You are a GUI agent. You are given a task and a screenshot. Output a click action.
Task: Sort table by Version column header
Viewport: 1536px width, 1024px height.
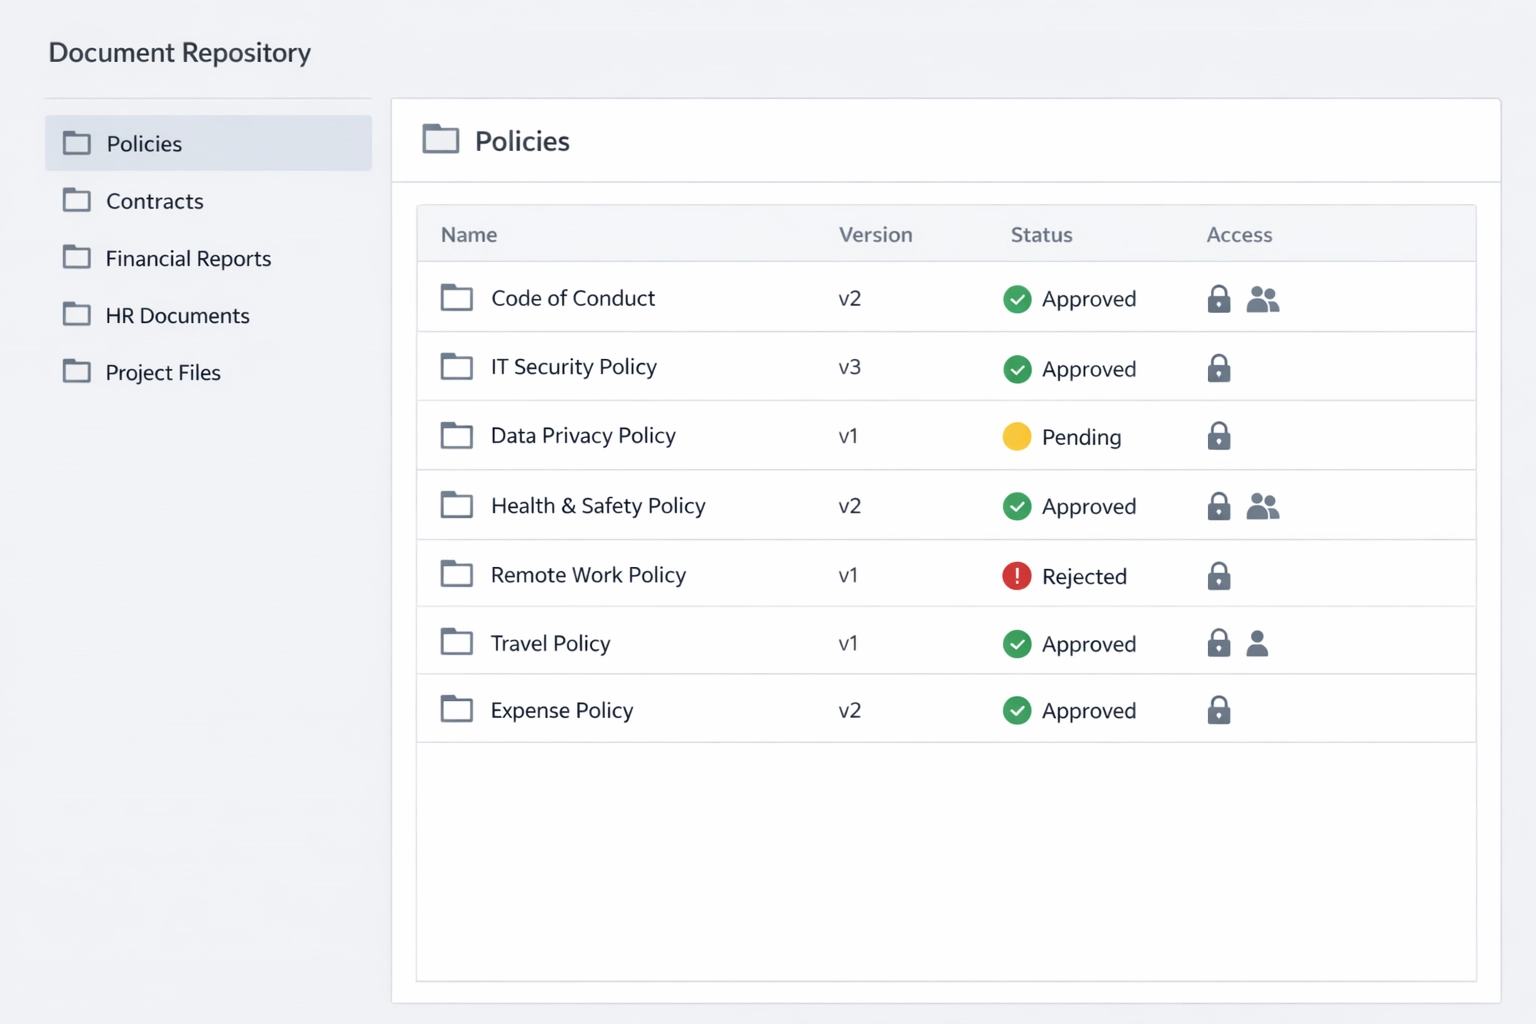pyautogui.click(x=875, y=235)
